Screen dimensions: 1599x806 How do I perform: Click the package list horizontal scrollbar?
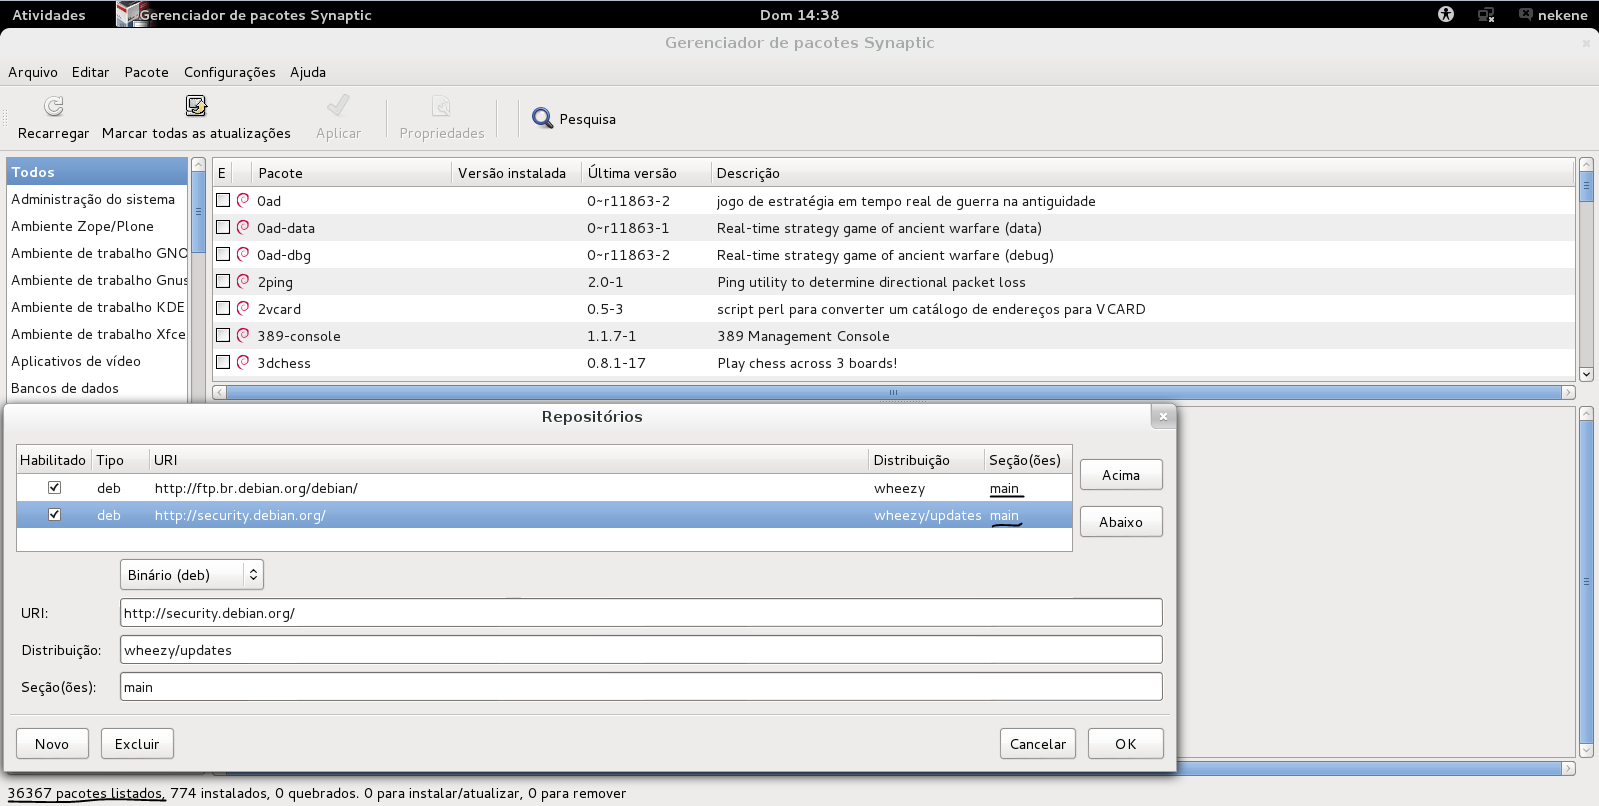[894, 392]
